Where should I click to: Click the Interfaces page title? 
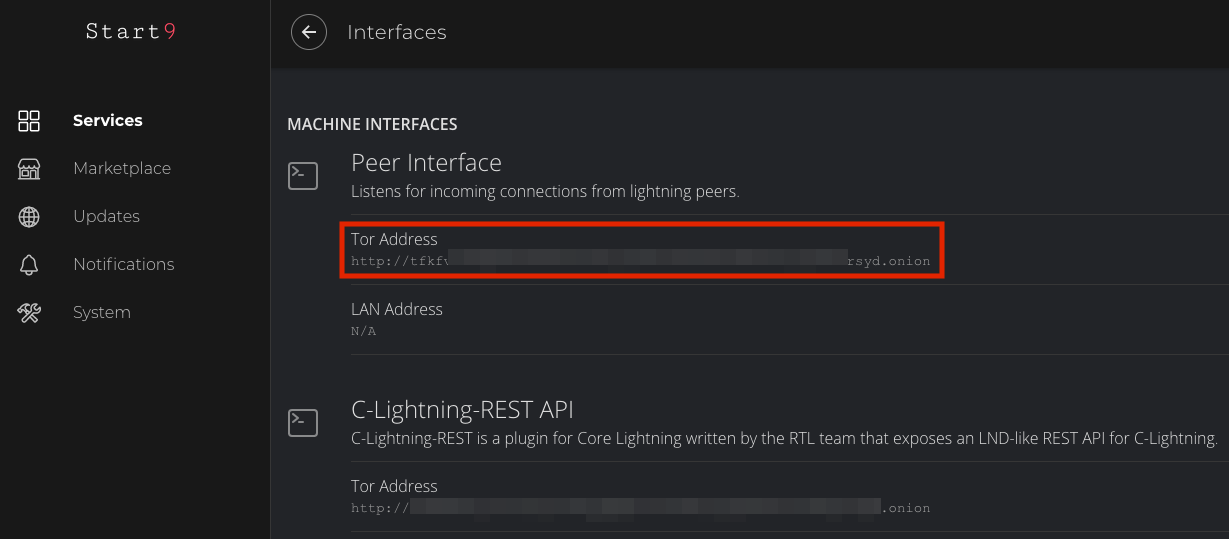pyautogui.click(x=396, y=32)
